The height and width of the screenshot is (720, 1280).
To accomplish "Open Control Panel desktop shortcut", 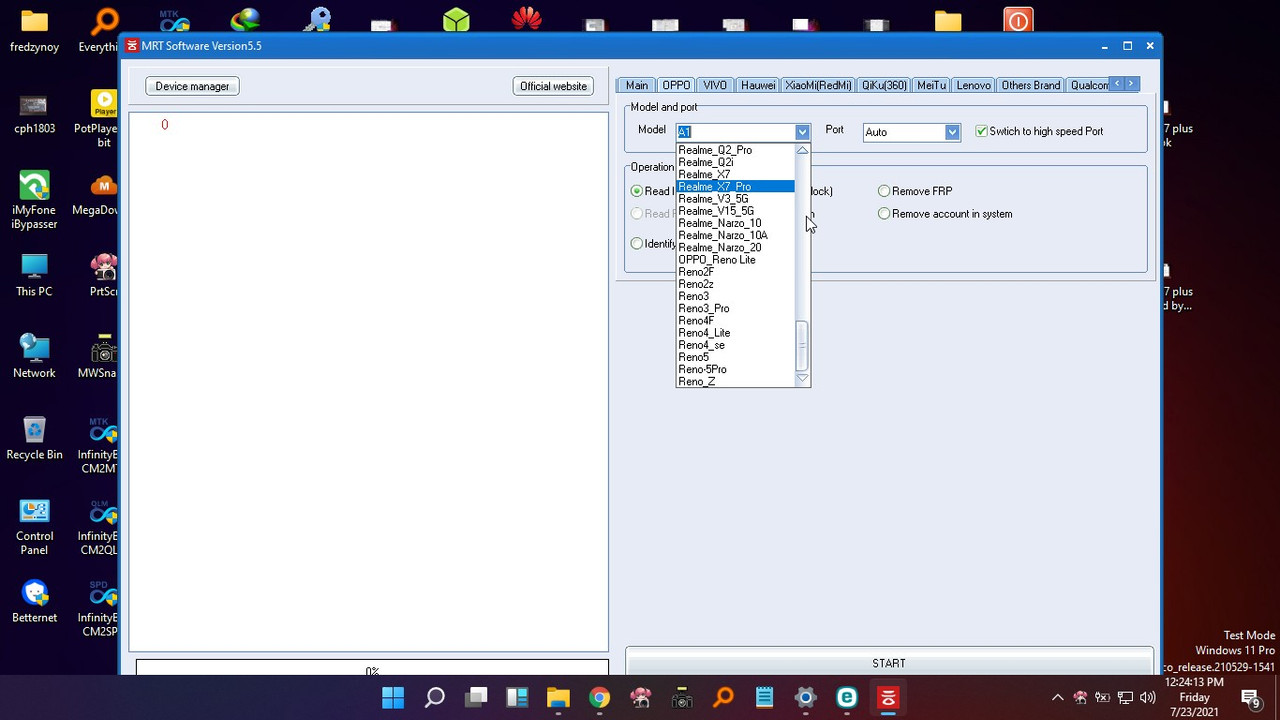I will coord(34,526).
